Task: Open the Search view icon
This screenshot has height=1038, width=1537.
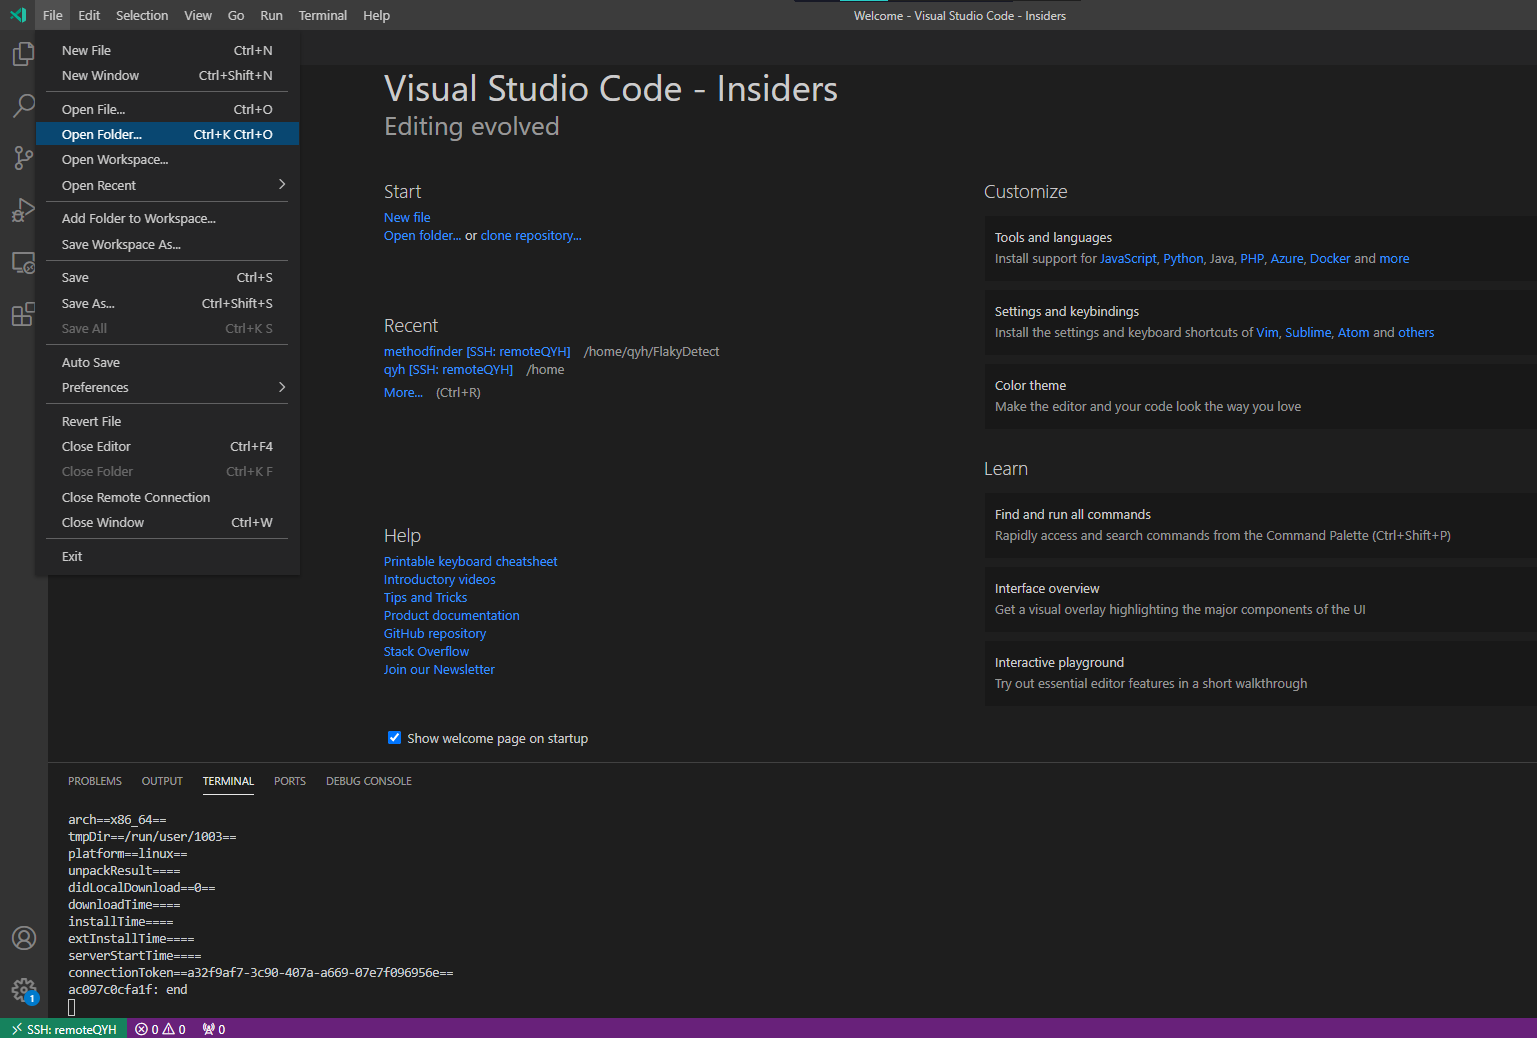Action: point(23,106)
